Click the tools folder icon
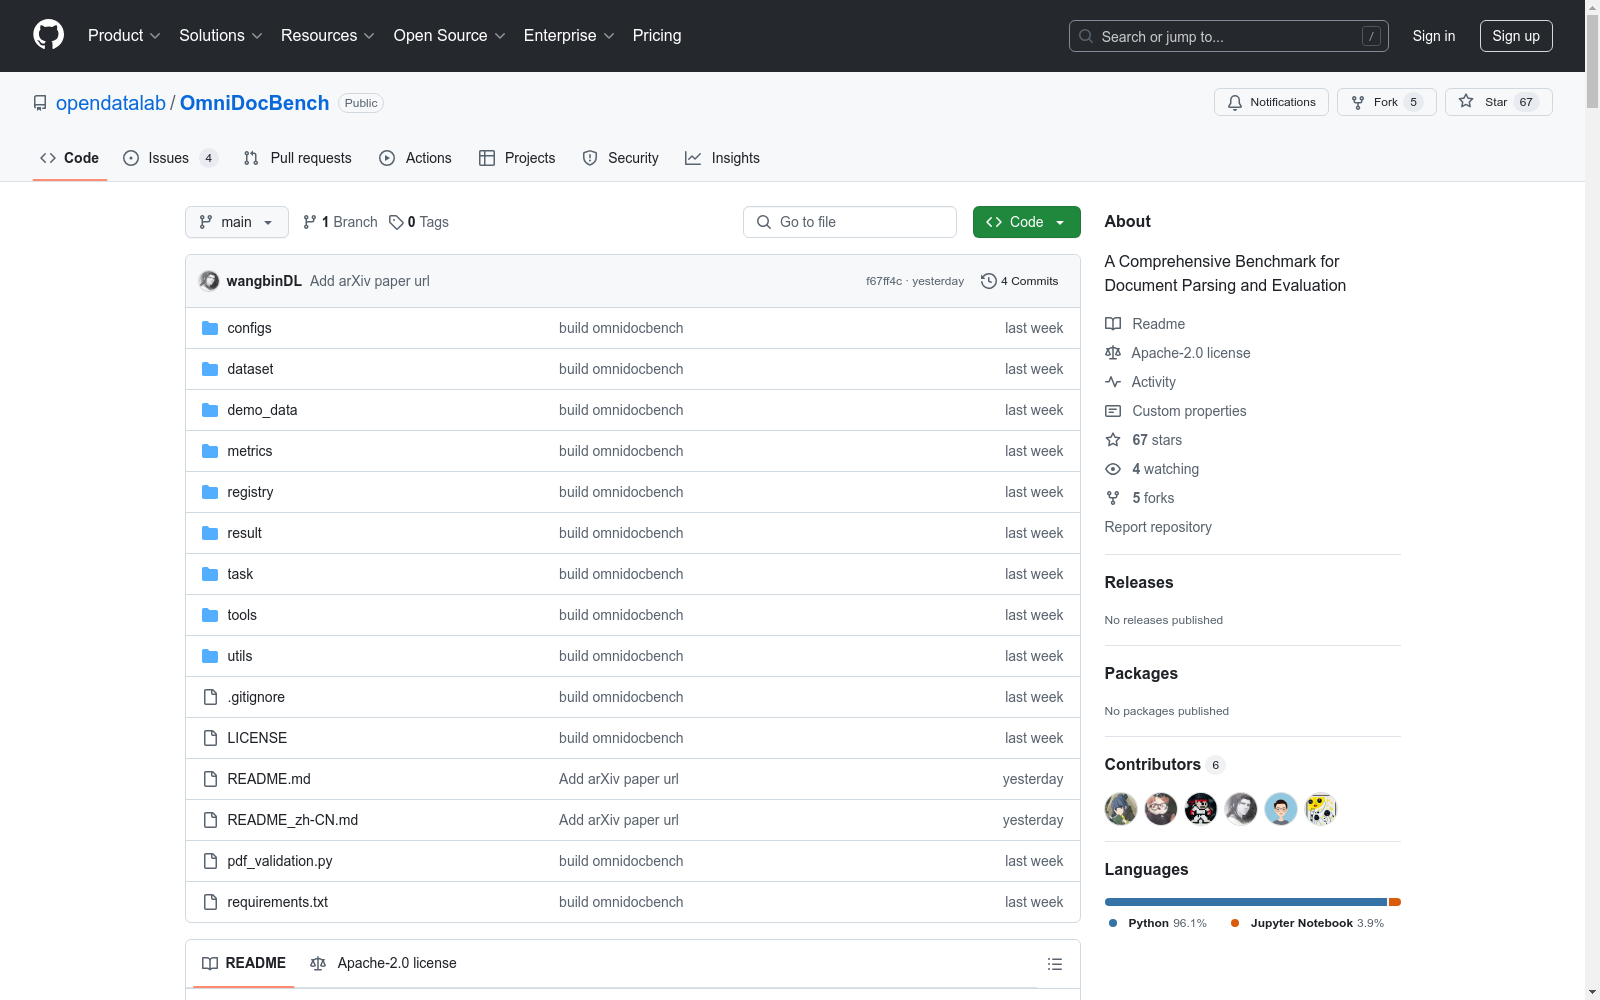The width and height of the screenshot is (1600, 1000). (210, 615)
